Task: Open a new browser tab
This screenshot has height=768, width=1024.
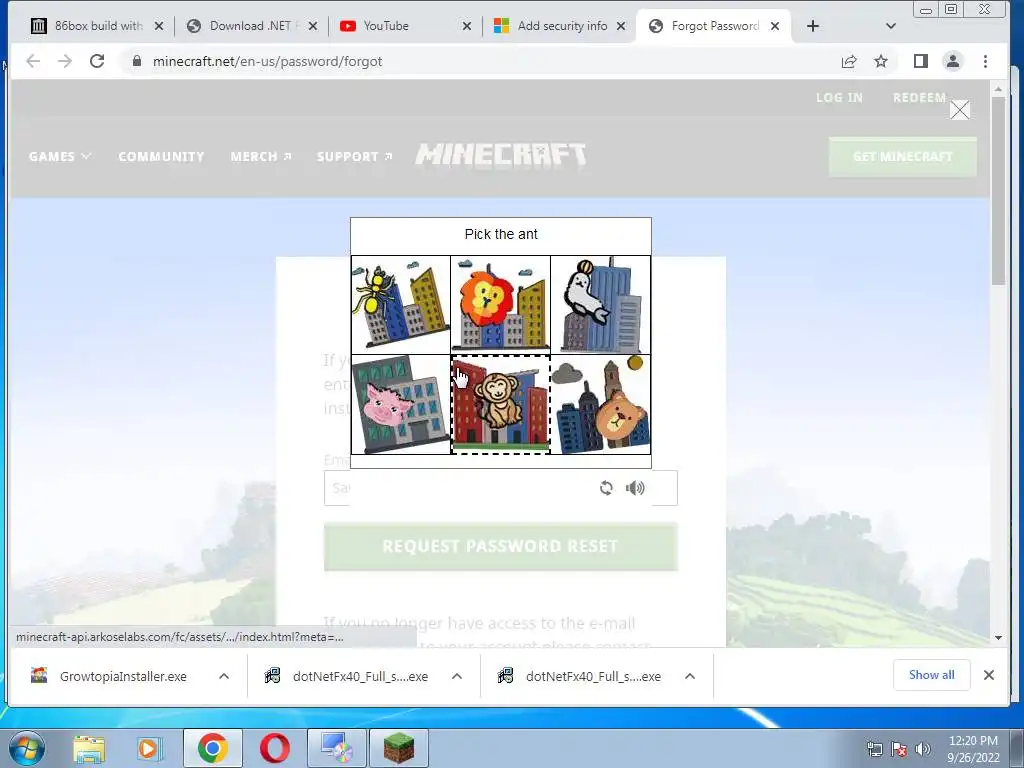Action: (x=812, y=26)
